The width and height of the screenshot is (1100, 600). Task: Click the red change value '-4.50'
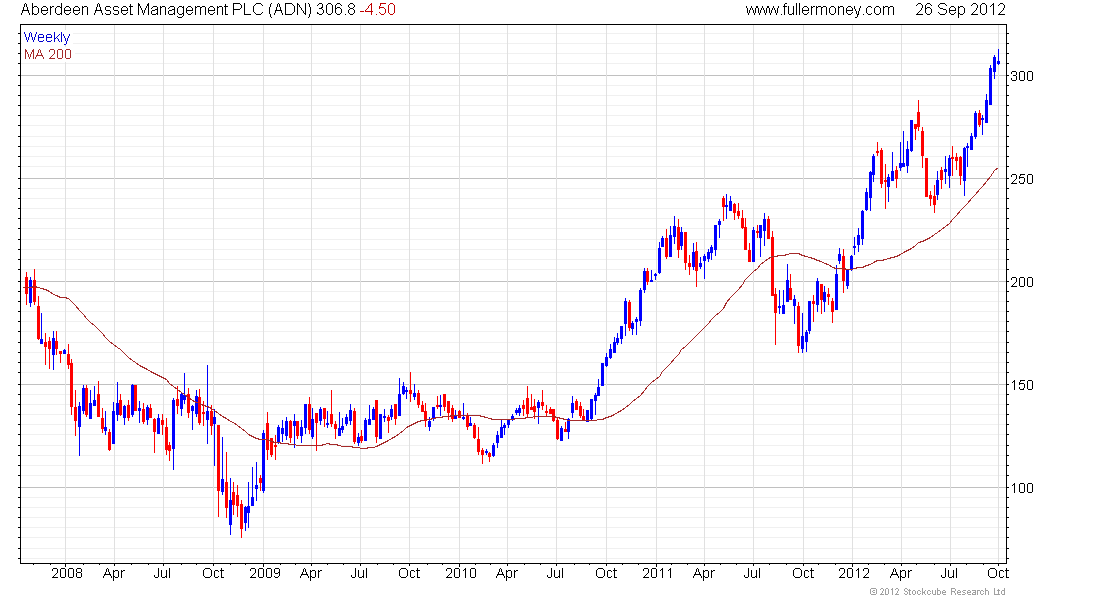377,10
